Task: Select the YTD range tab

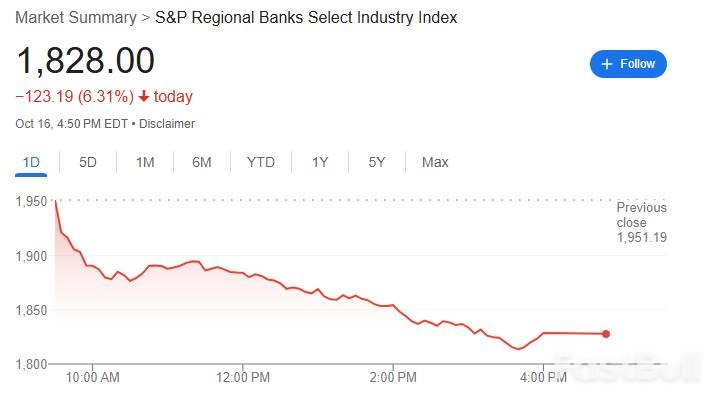Action: pyautogui.click(x=261, y=162)
